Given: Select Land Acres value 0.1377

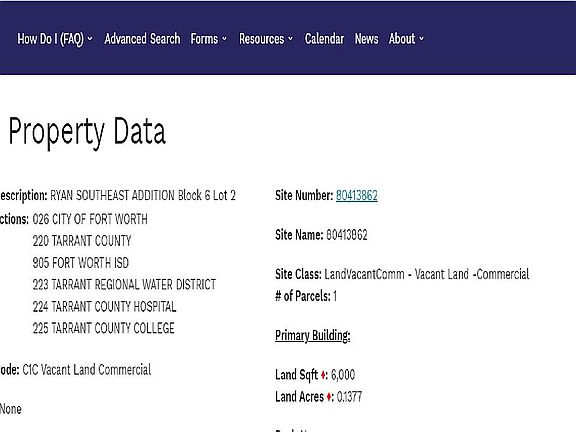Looking at the screenshot, I should click(x=349, y=397).
